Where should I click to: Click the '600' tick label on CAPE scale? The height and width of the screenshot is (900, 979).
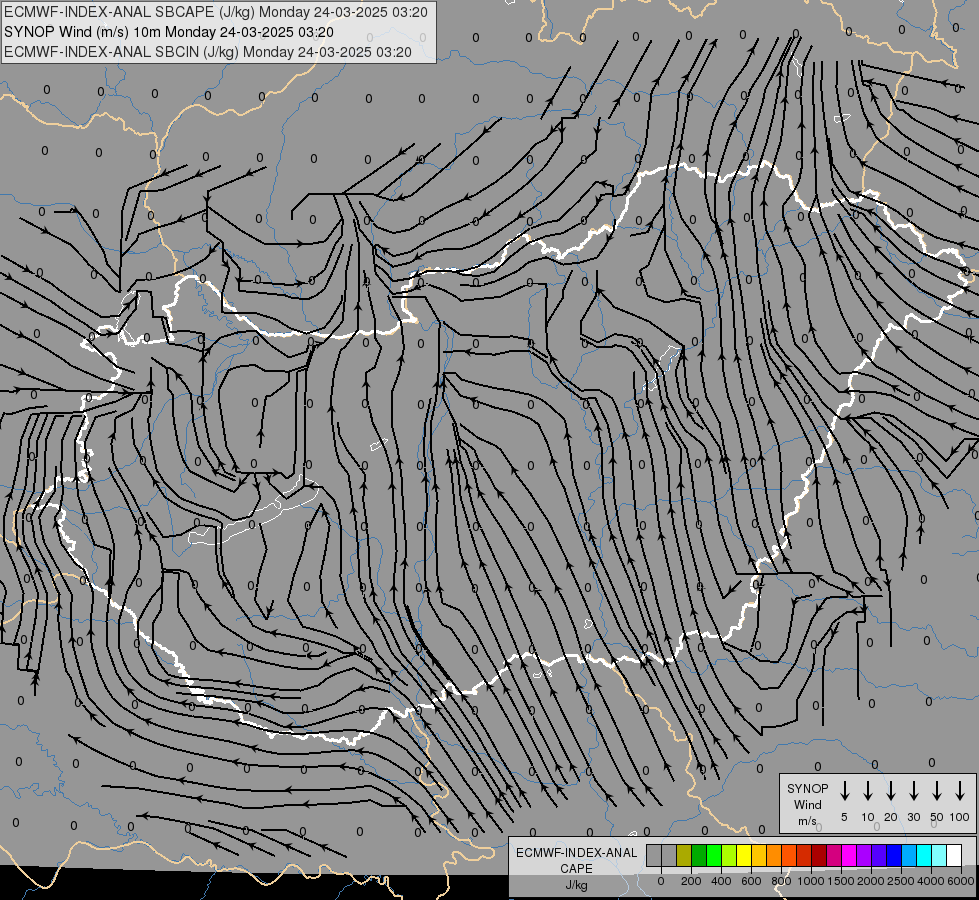(x=751, y=881)
